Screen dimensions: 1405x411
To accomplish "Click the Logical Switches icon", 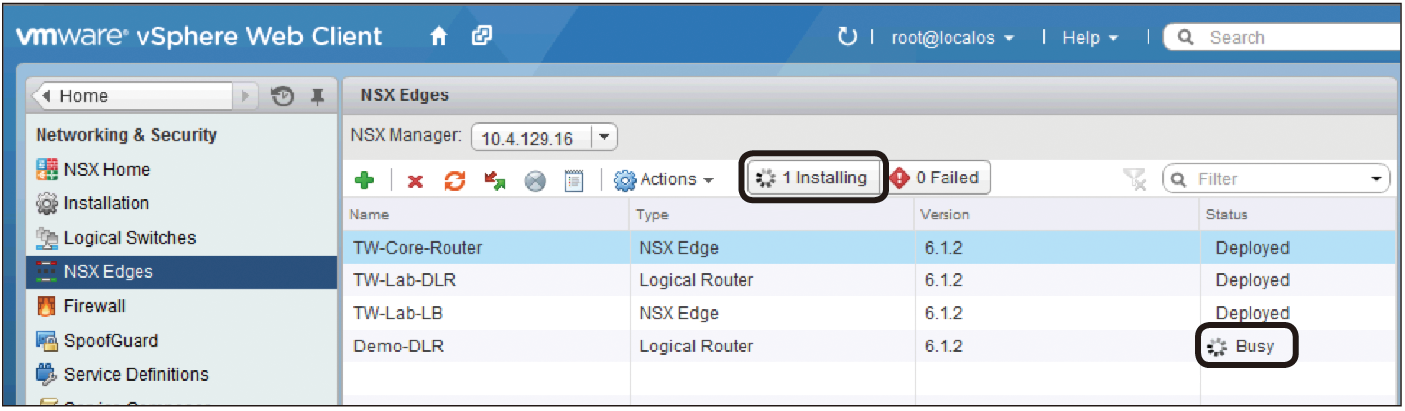I will coord(47,238).
